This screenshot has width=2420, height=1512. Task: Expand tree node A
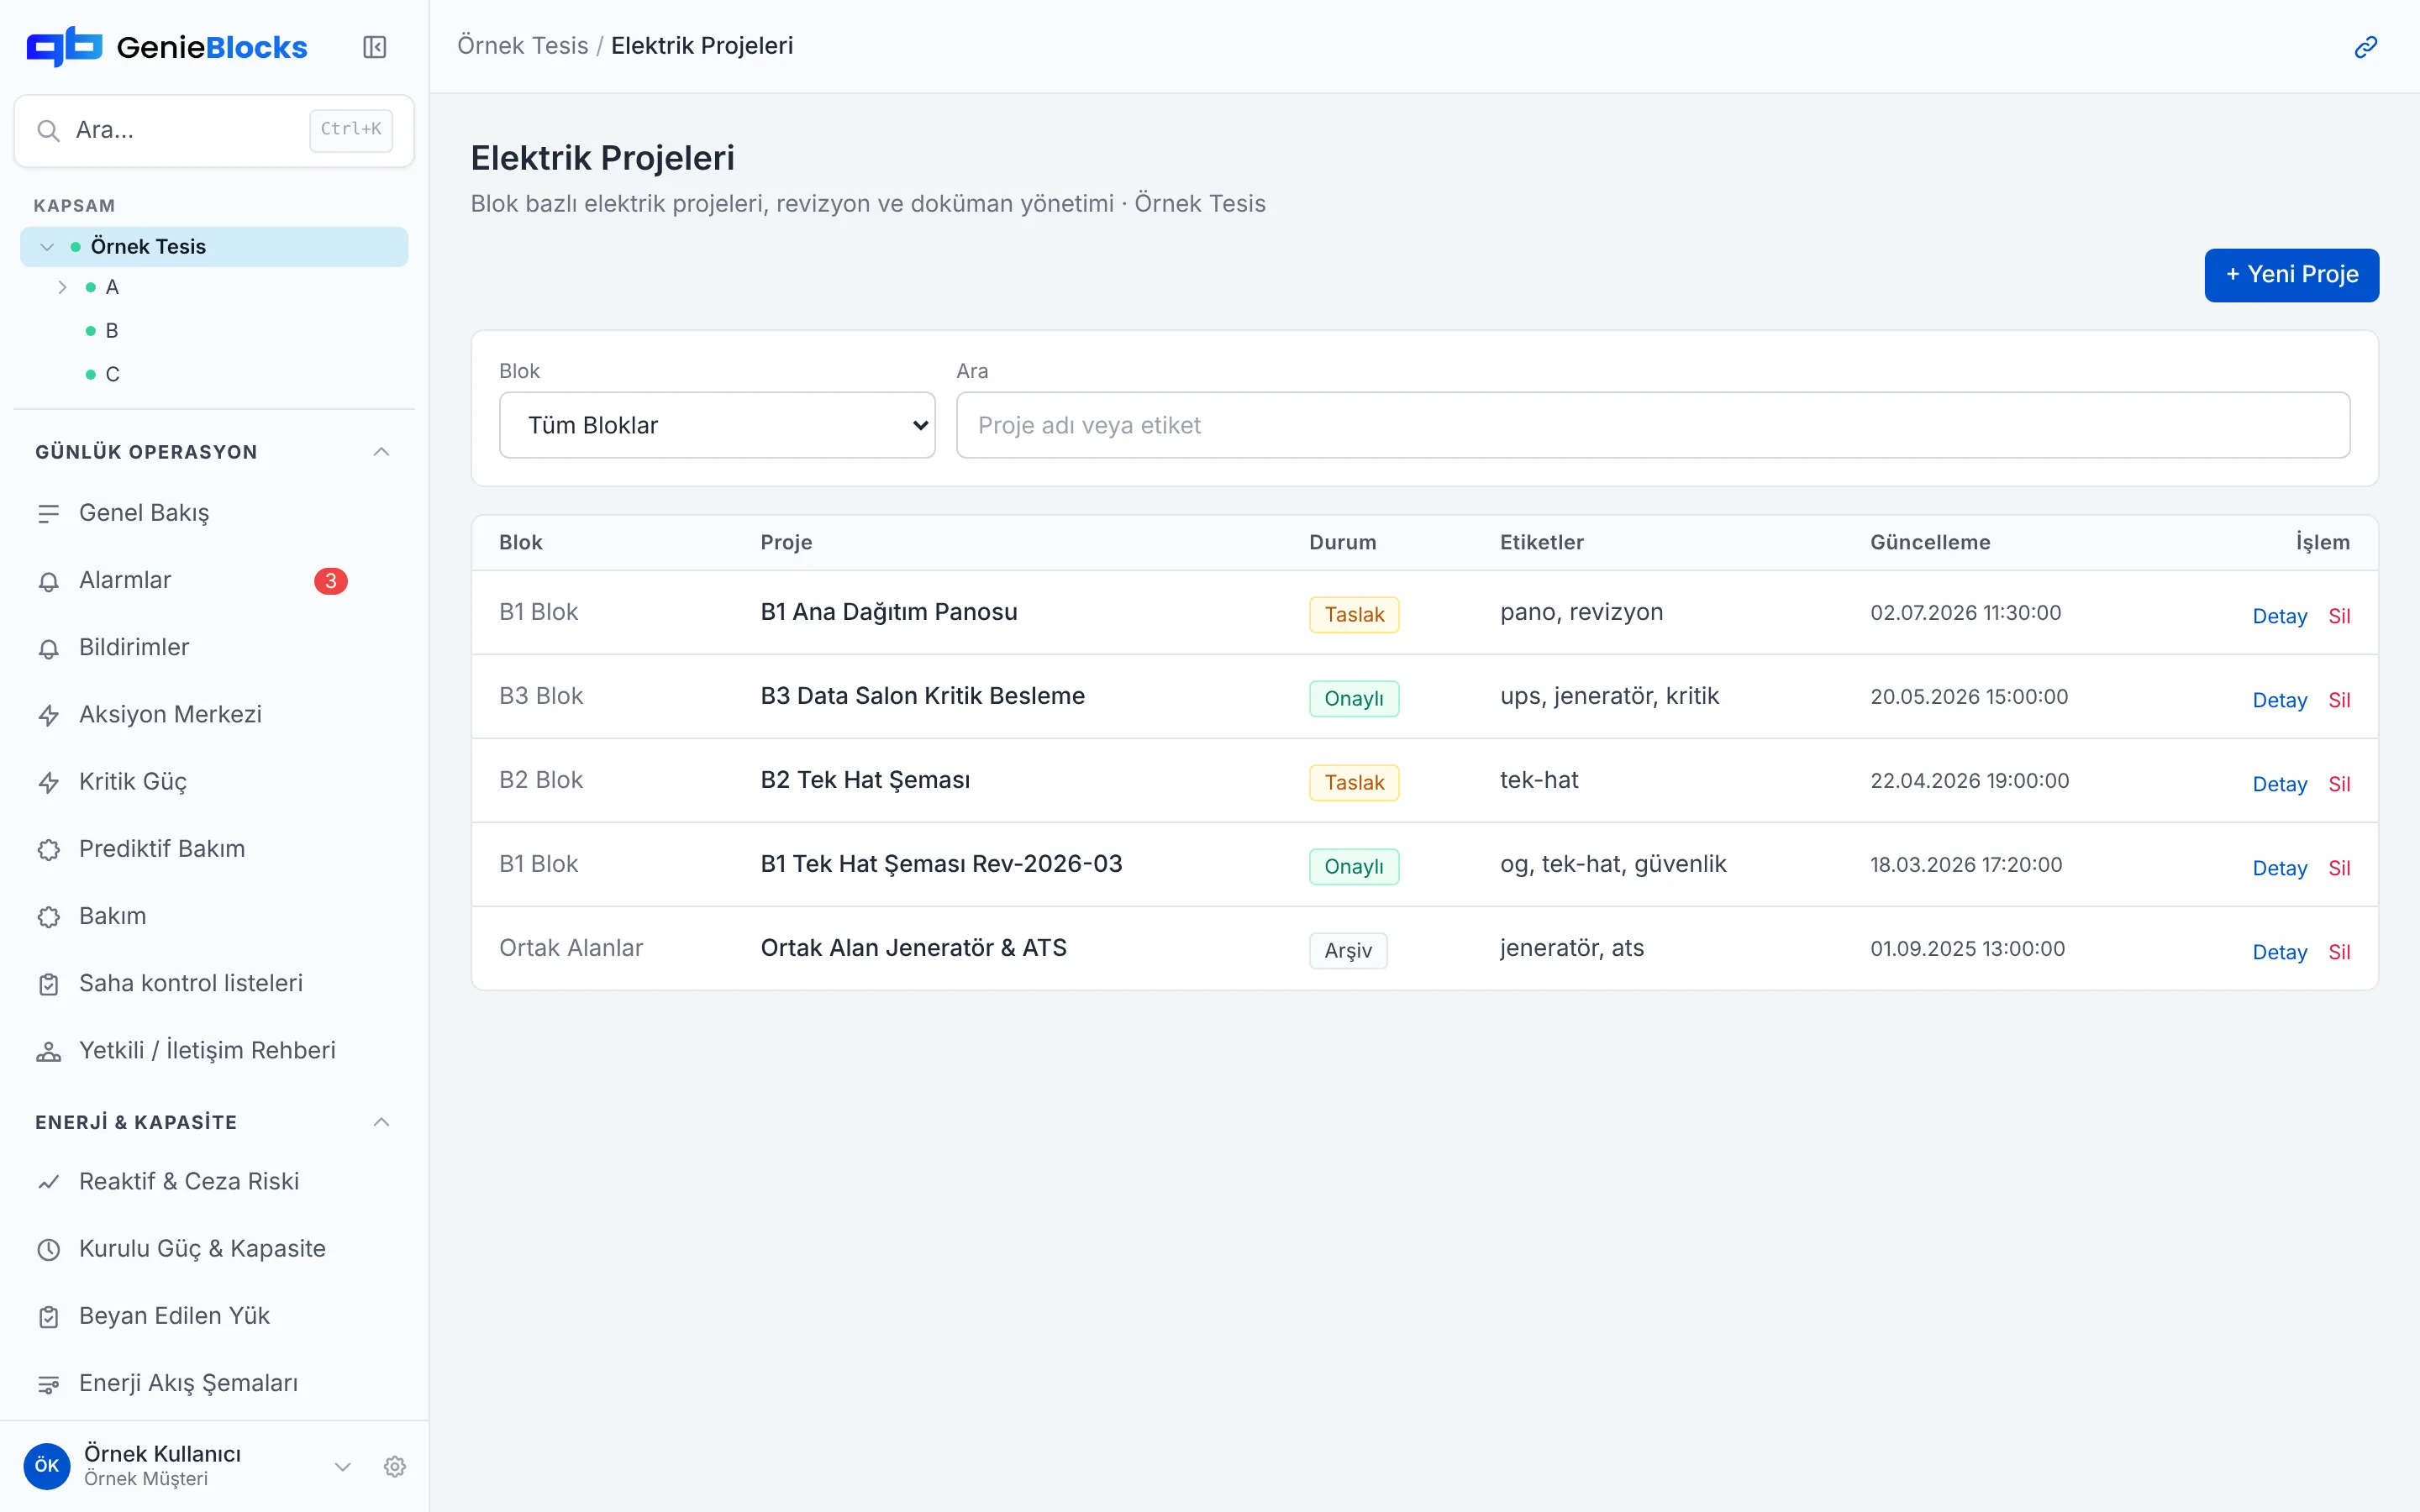[x=62, y=288]
